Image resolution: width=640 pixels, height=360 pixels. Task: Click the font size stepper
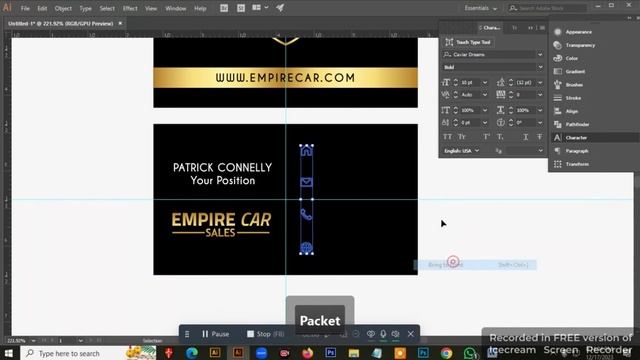[456, 82]
